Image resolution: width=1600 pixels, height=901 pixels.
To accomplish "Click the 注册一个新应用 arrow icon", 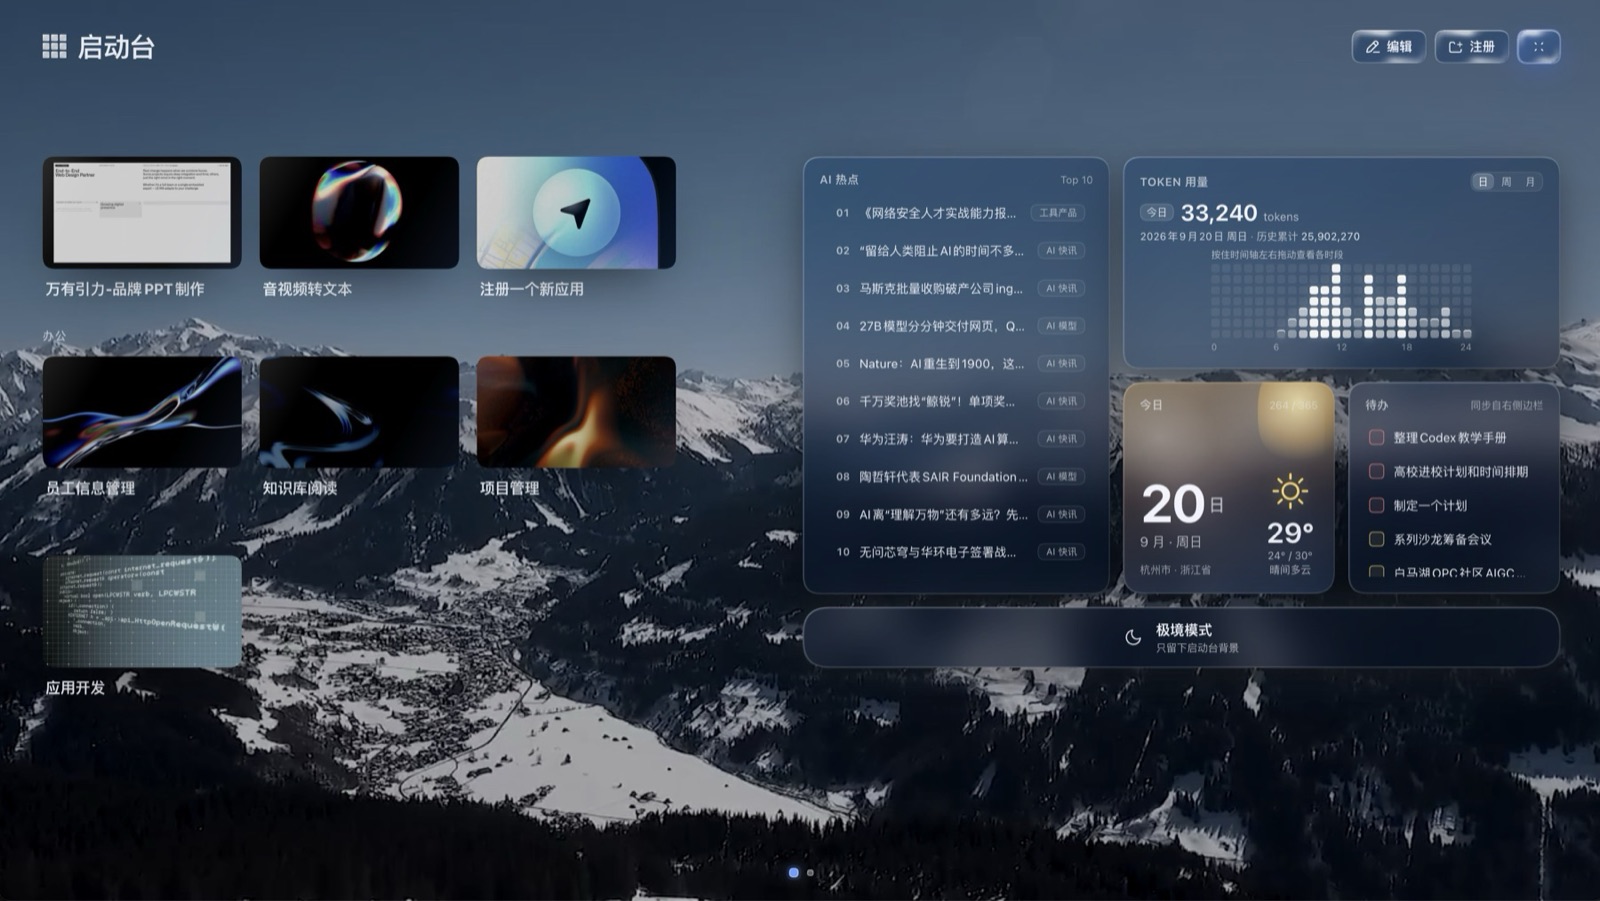I will click(x=576, y=212).
